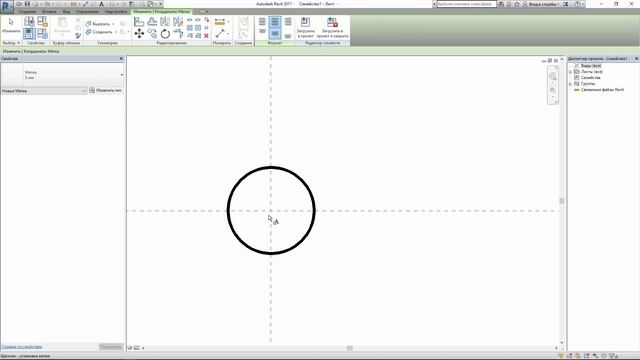The width and height of the screenshot is (640, 360).
Task: Click the red Delete X icon
Action: pos(206,36)
